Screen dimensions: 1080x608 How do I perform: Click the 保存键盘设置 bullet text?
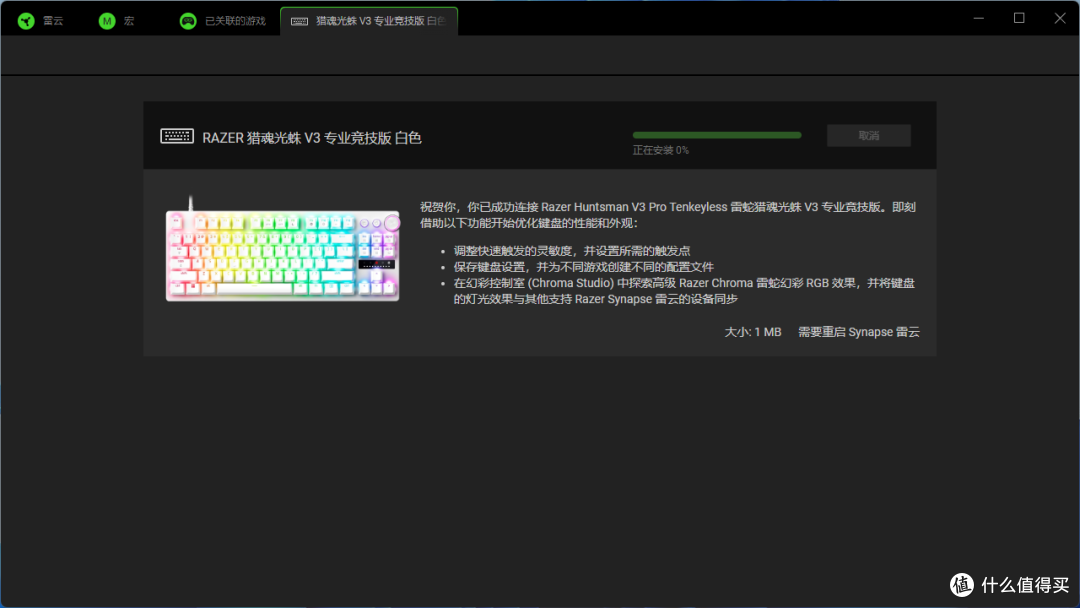pos(583,266)
